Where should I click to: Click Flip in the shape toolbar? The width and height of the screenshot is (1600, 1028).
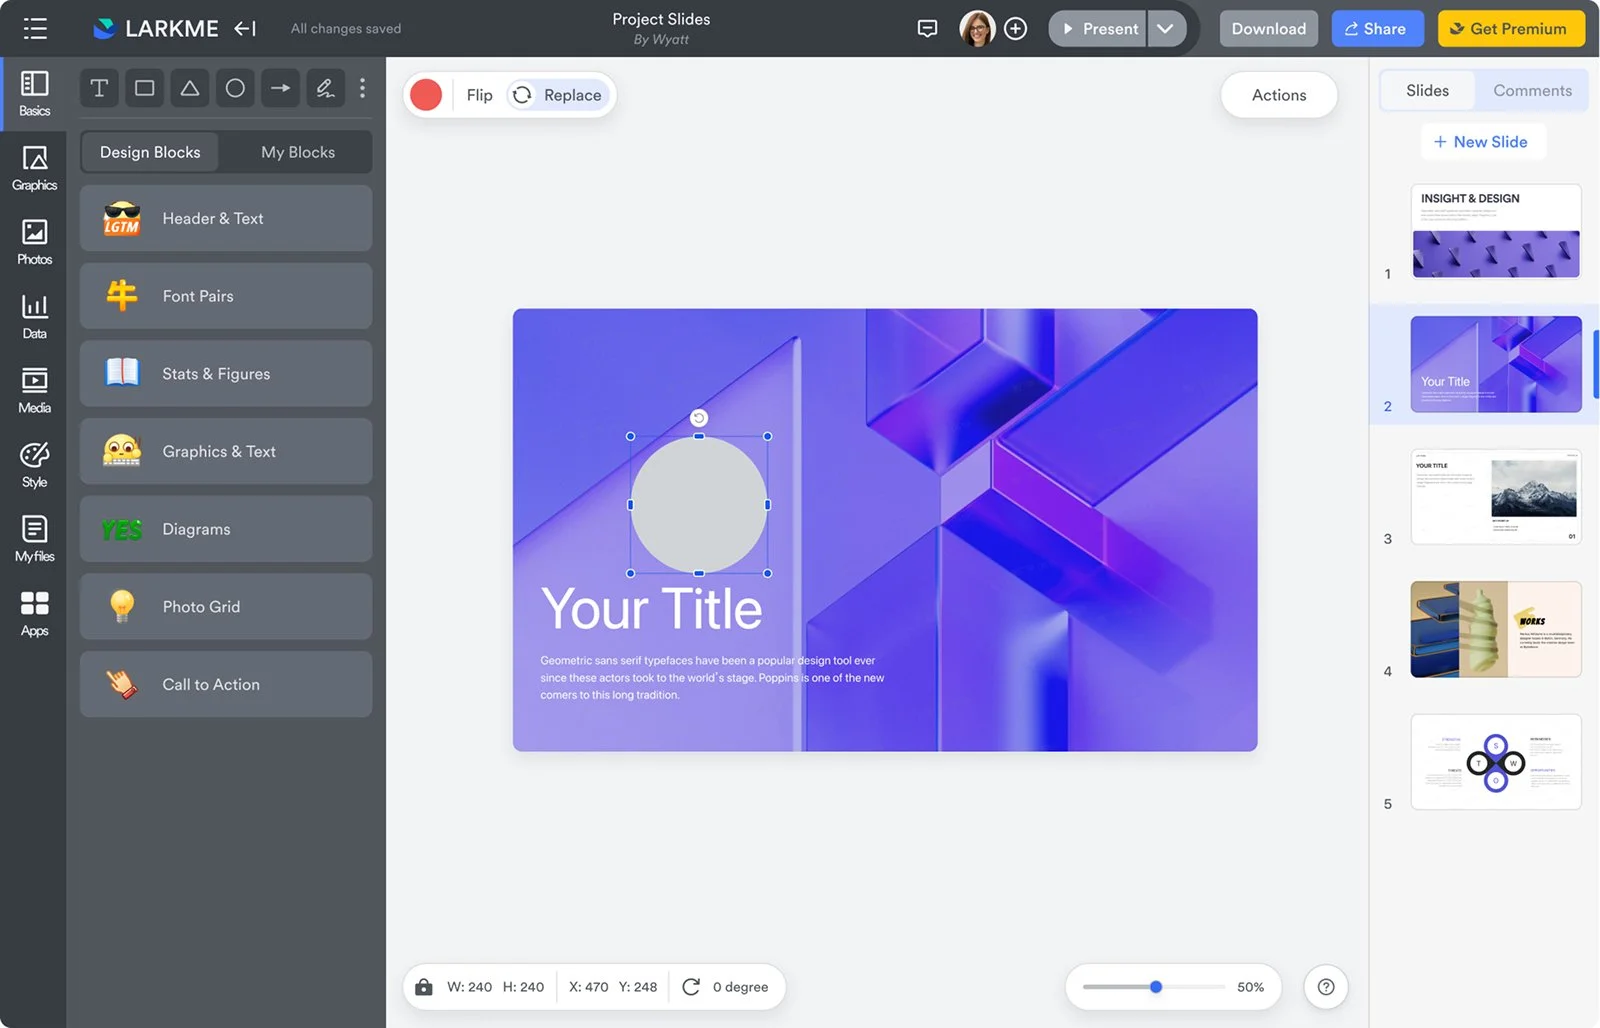(x=479, y=95)
